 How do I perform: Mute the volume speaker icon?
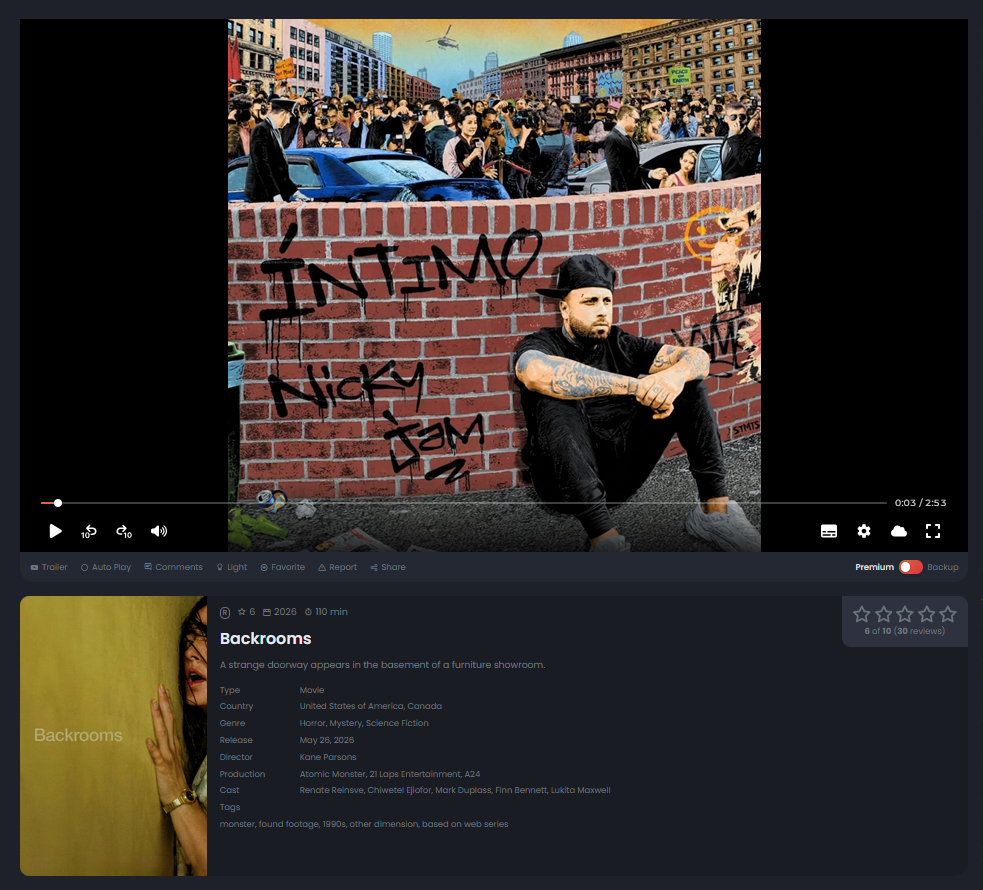159,531
